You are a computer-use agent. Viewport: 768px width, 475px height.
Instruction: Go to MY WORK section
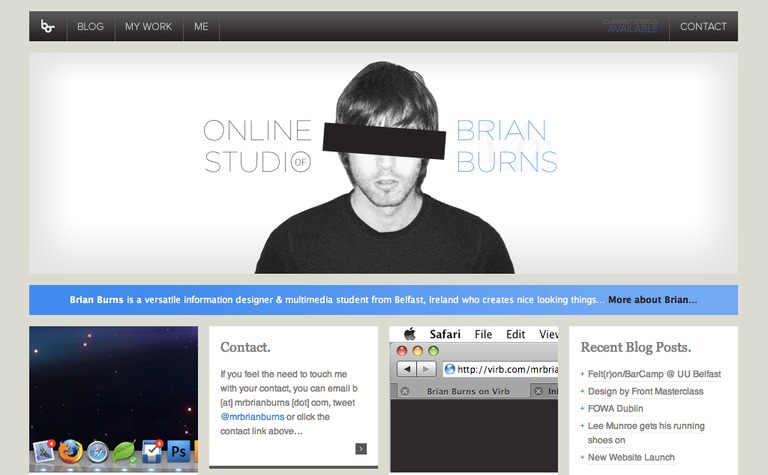148,26
